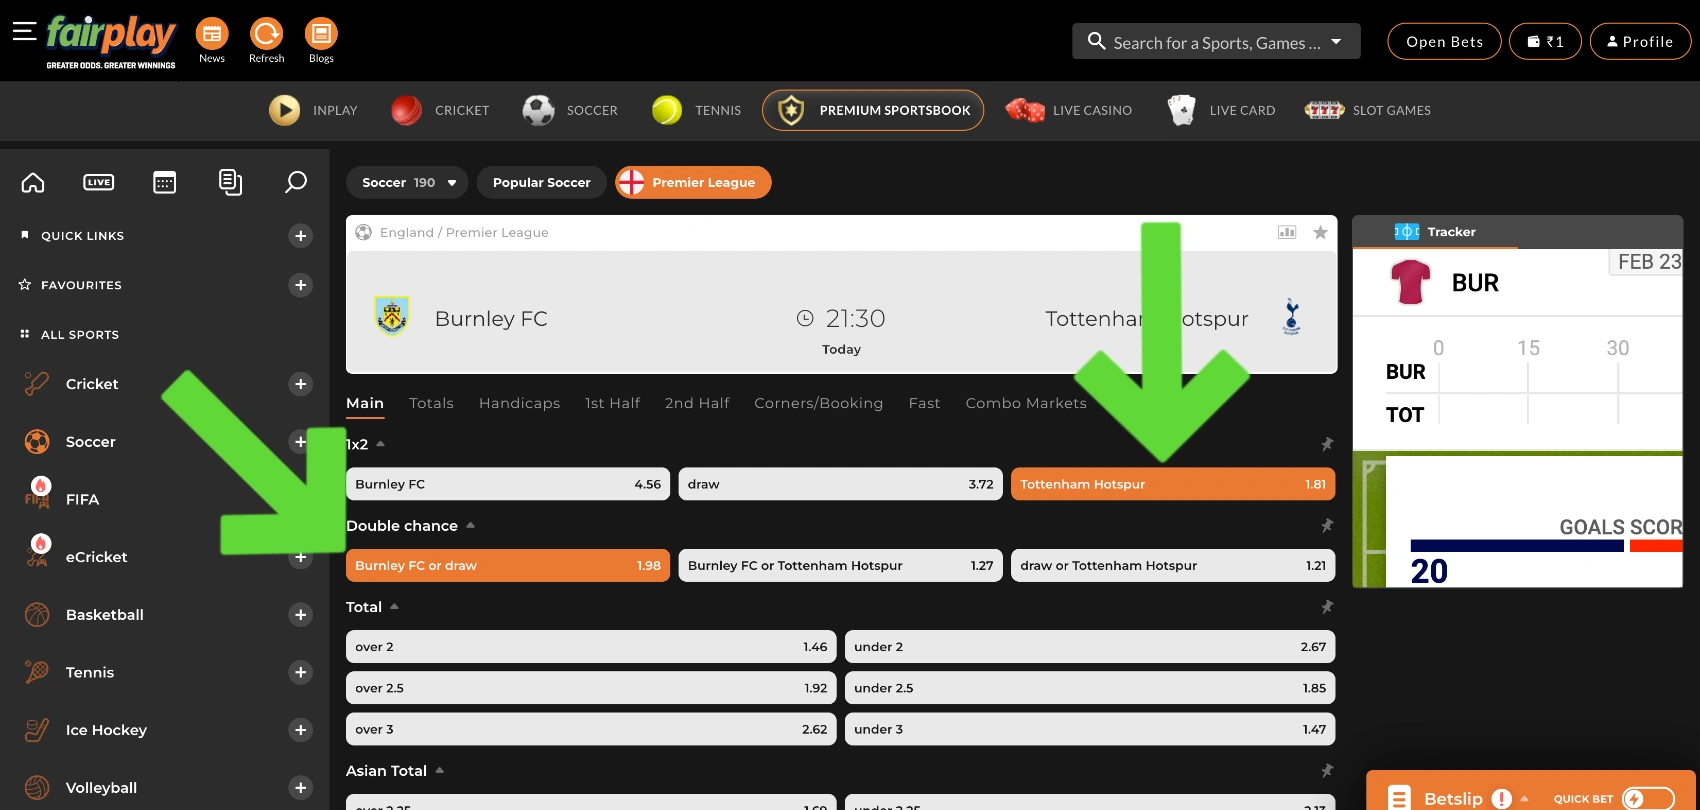Viewport: 1700px width, 810px height.
Task: Pin the Total market
Action: pos(1327,607)
